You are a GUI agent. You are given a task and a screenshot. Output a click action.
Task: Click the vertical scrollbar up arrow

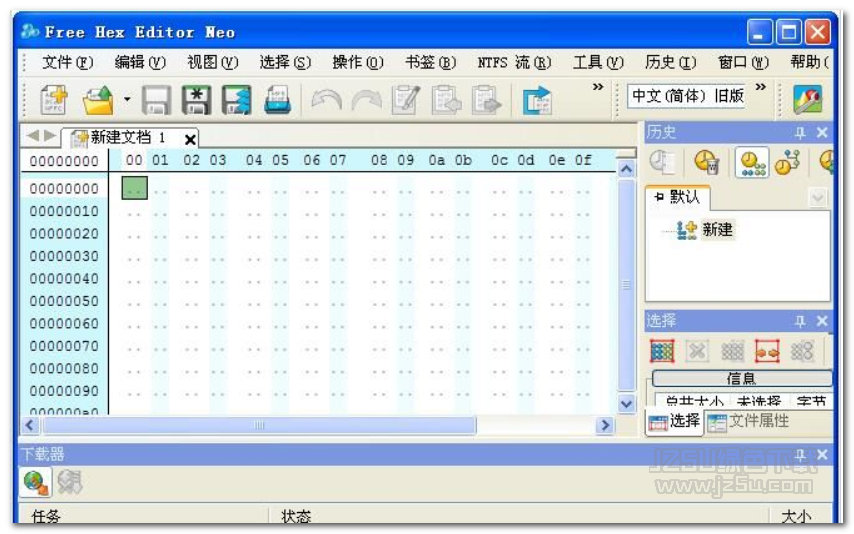(x=626, y=169)
